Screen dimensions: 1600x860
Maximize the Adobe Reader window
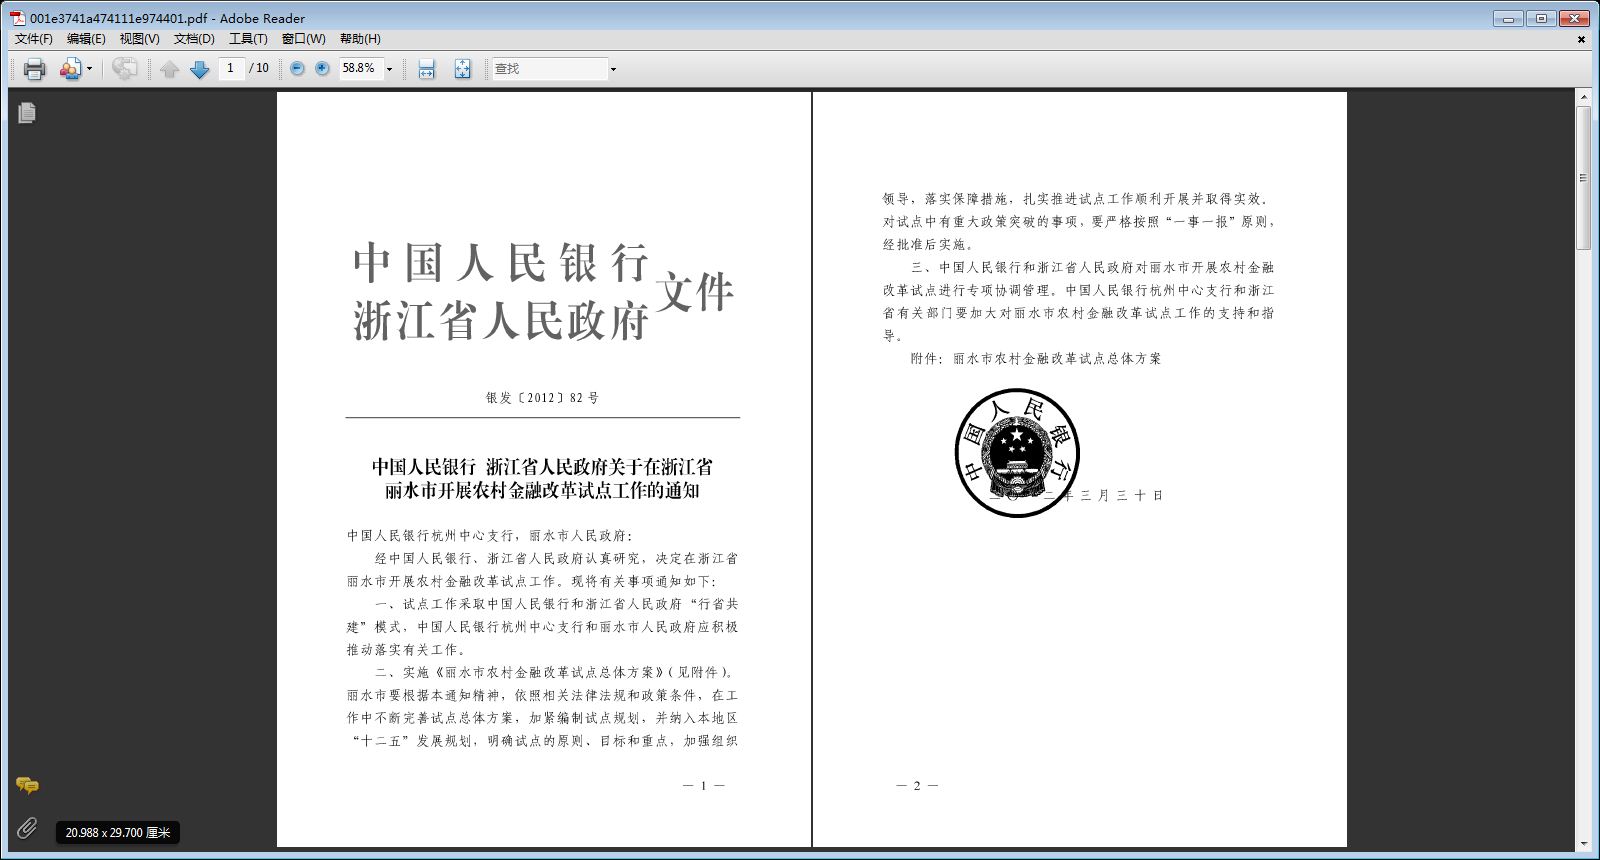(1541, 18)
